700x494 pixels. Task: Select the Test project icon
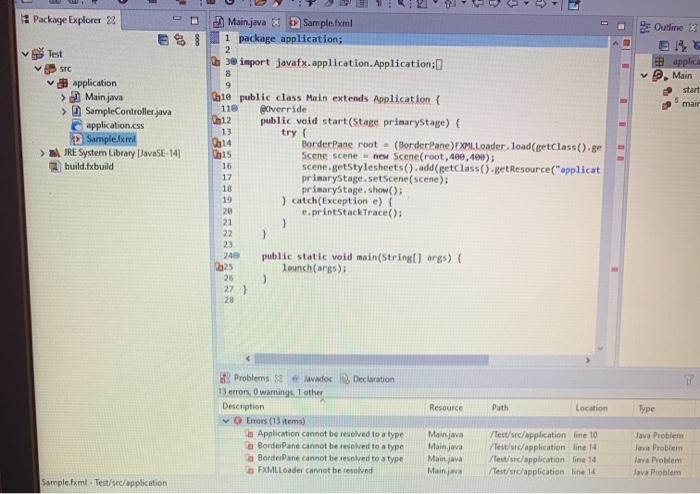coord(38,54)
